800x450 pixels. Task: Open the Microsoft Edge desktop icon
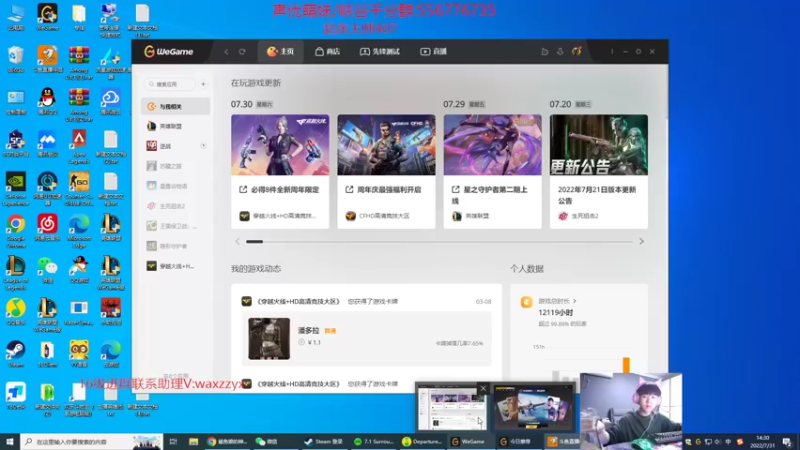pyautogui.click(x=79, y=231)
